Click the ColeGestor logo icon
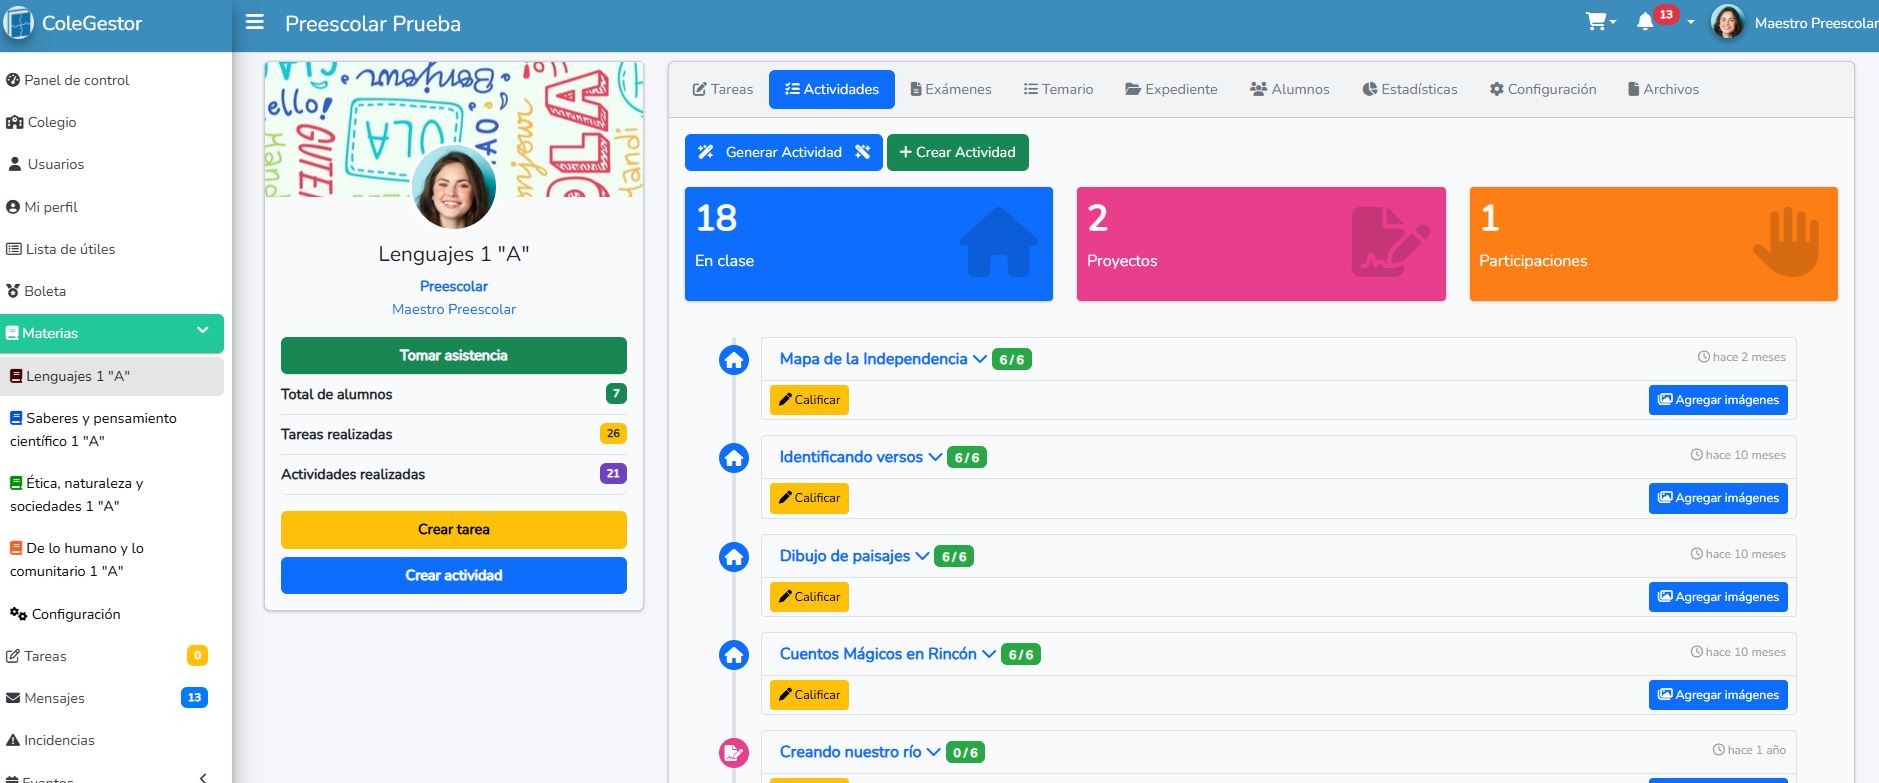This screenshot has height=783, width=1879. (x=18, y=22)
